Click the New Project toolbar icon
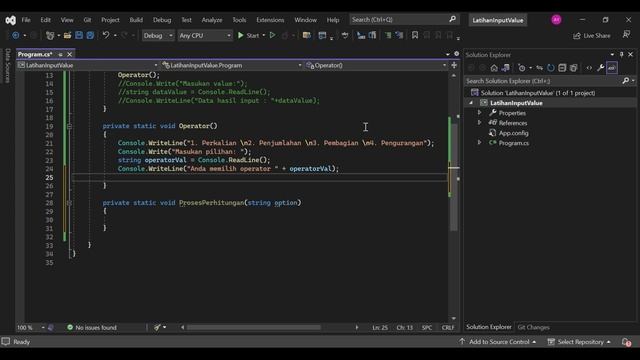 [50, 36]
